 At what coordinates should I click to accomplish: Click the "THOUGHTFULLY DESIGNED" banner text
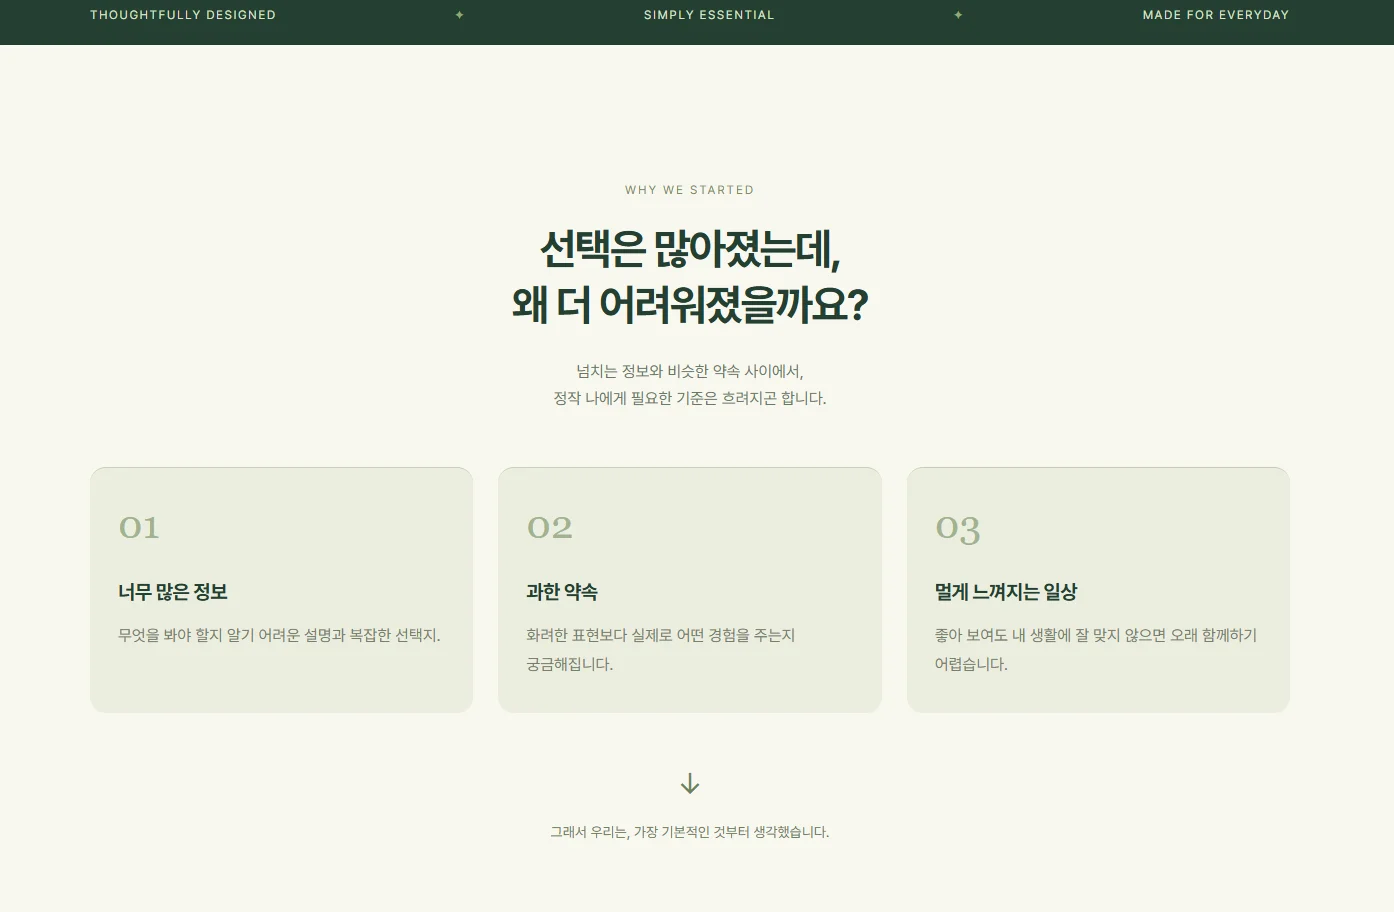183,15
